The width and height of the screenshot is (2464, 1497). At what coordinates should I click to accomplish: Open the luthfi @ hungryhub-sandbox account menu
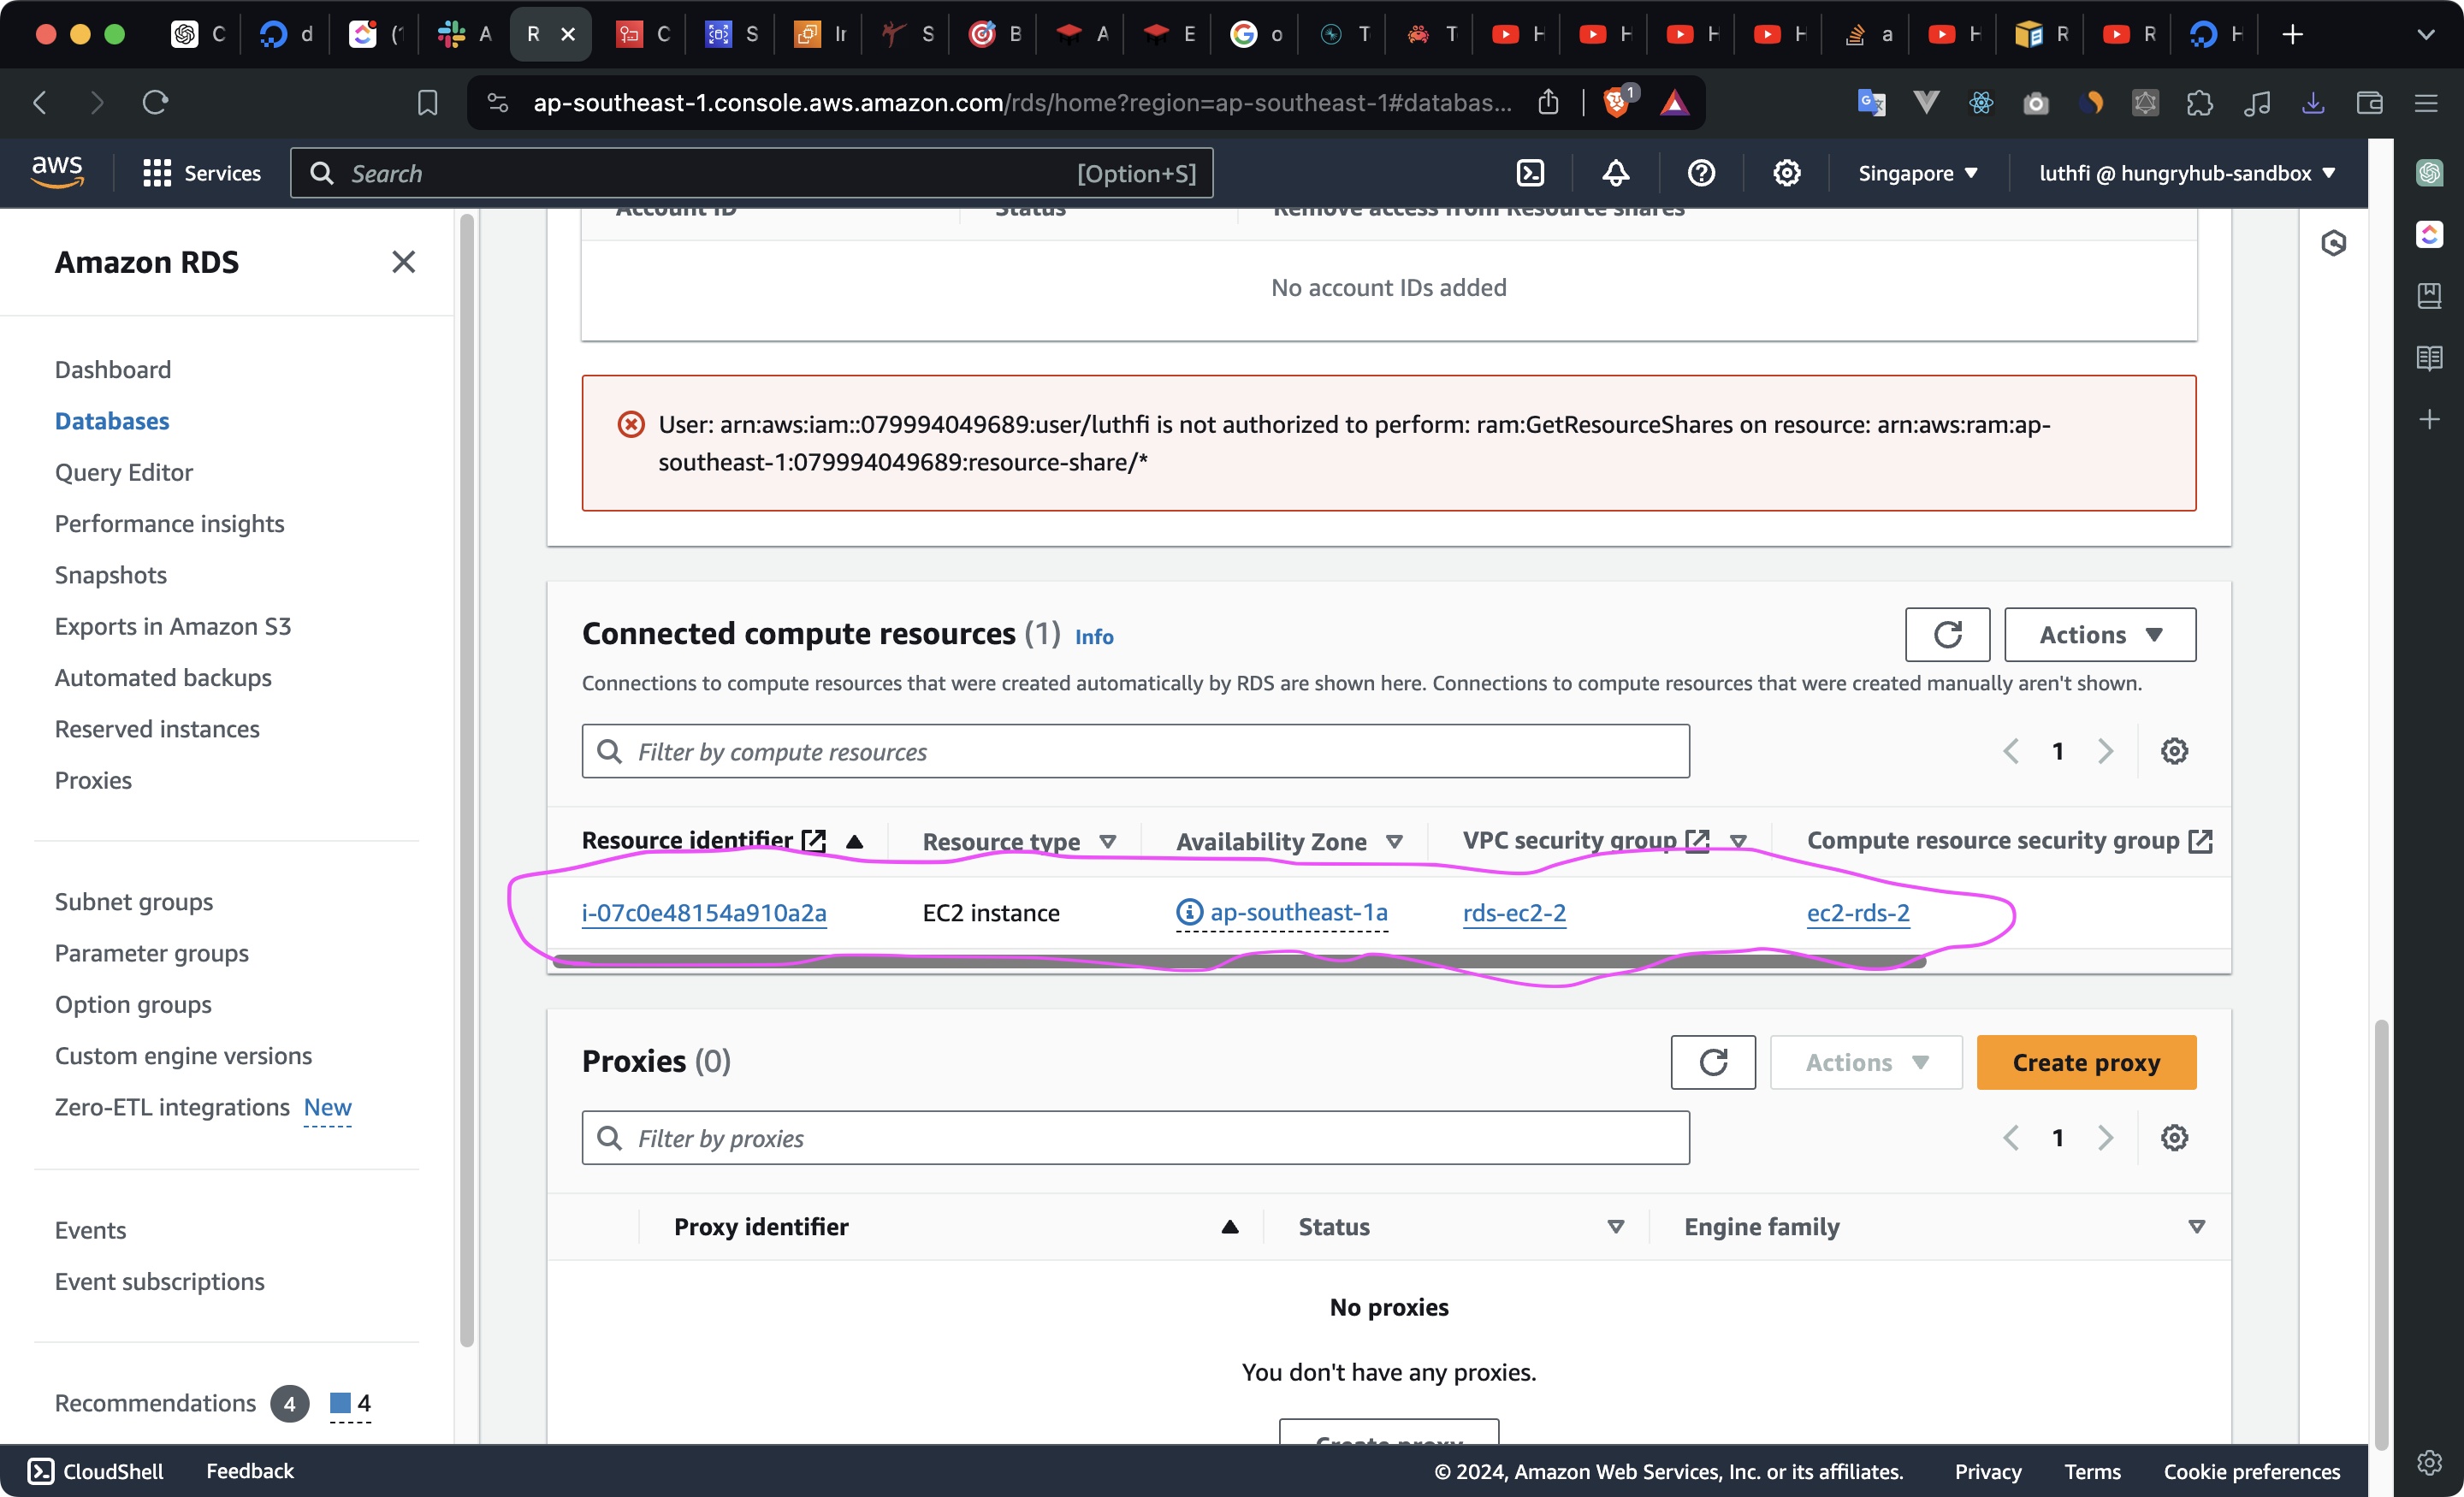[2186, 173]
